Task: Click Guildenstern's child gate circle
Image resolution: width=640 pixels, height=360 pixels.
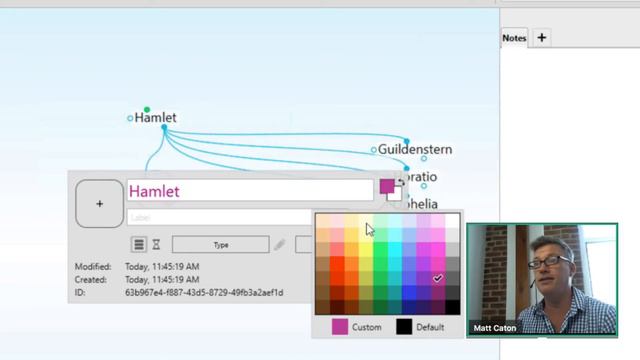Action: pos(424,158)
